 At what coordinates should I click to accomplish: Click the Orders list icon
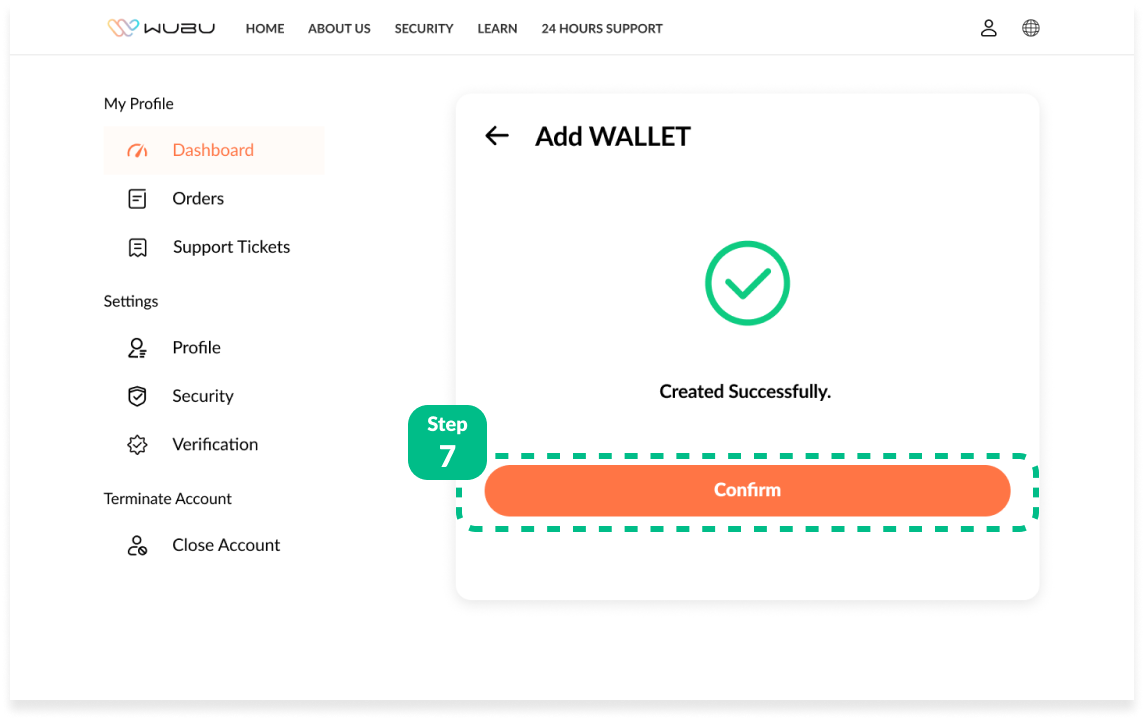[138, 199]
